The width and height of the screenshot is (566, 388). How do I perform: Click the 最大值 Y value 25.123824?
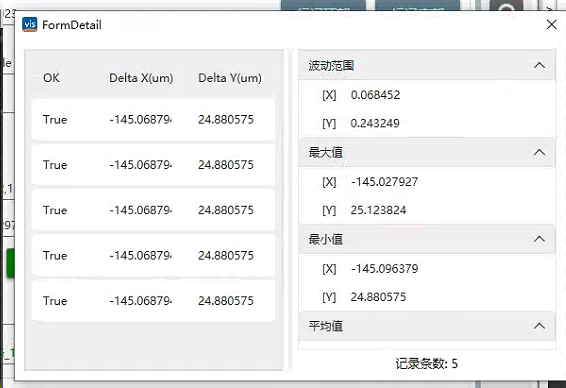tap(378, 210)
